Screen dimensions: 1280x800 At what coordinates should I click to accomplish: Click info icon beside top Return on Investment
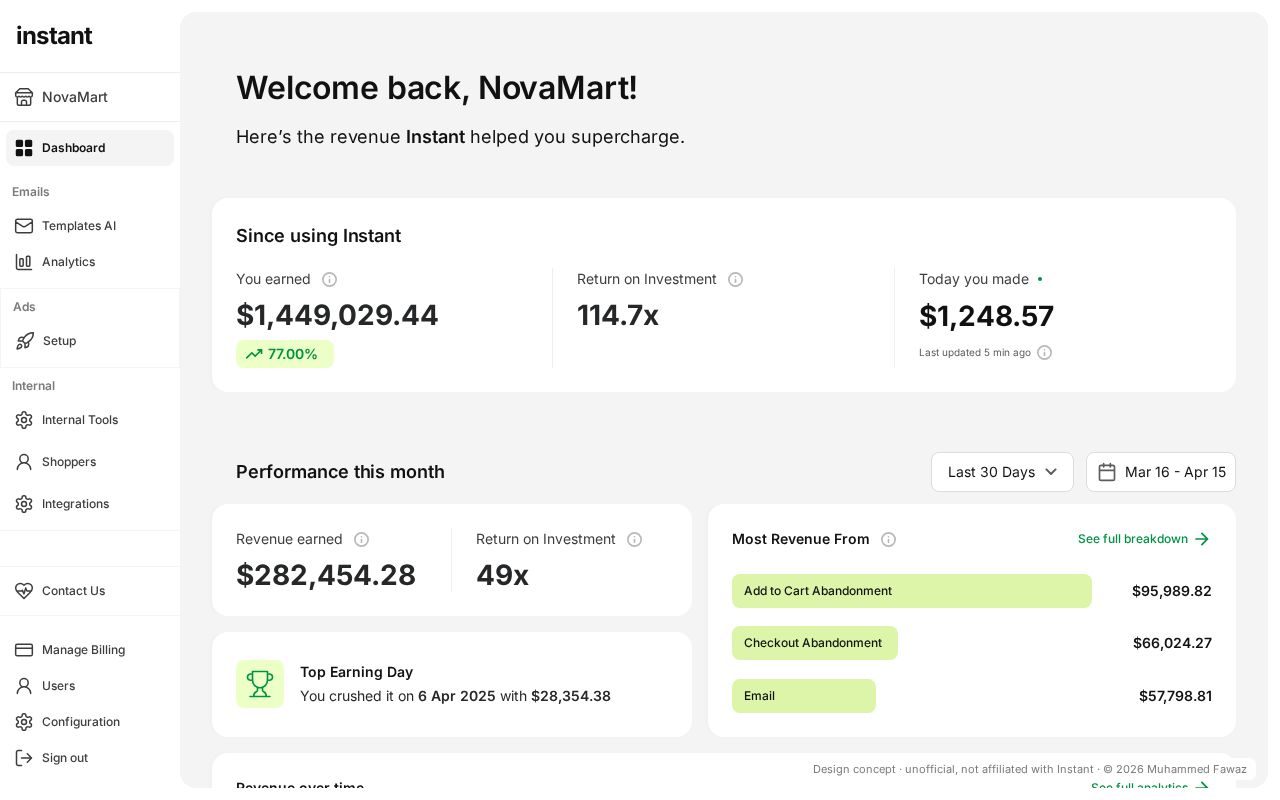click(735, 280)
